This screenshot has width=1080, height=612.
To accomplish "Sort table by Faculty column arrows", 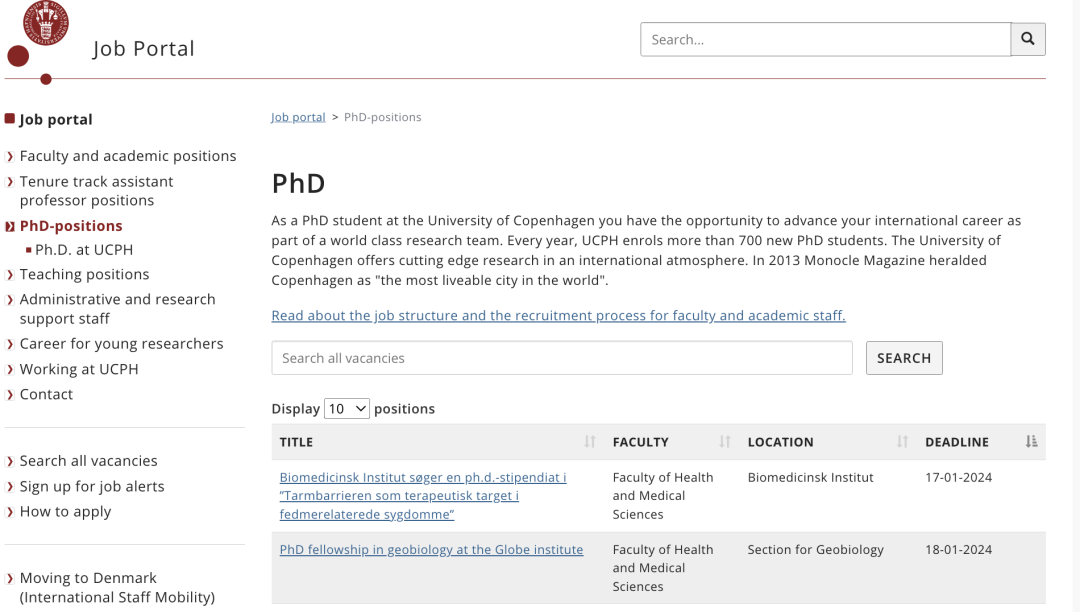I will click(725, 442).
